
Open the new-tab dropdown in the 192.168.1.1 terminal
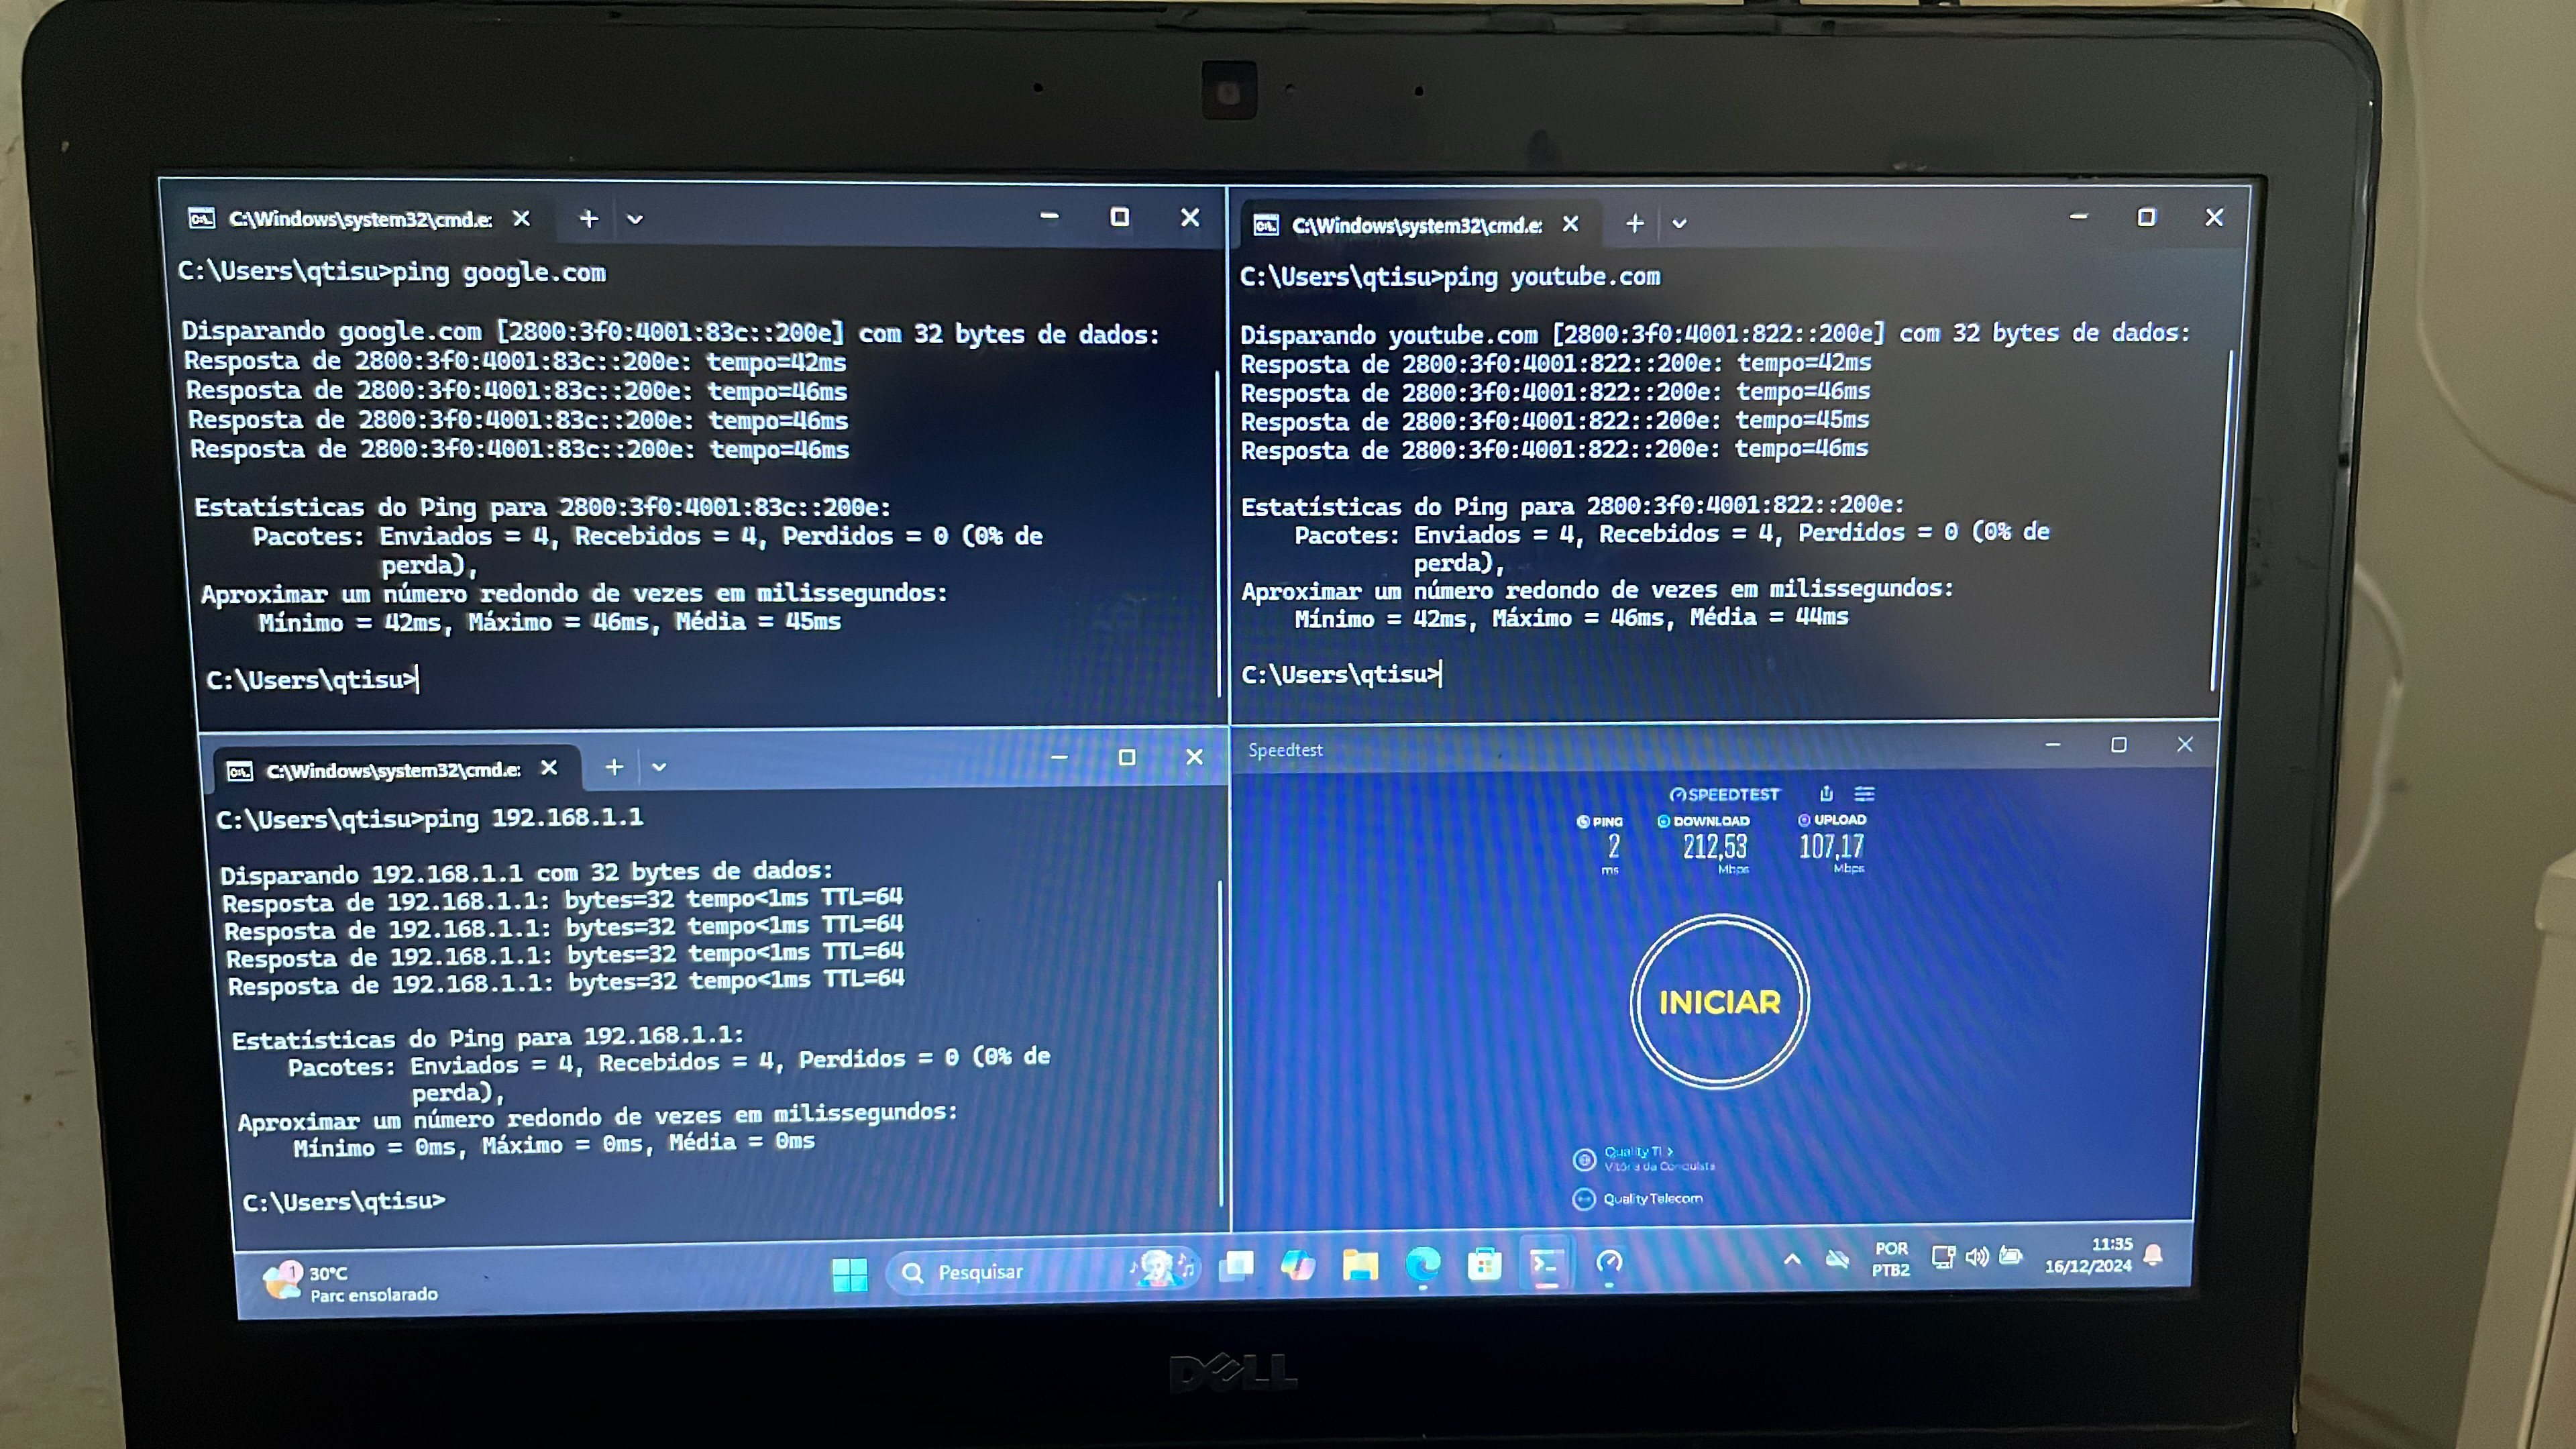pos(659,767)
